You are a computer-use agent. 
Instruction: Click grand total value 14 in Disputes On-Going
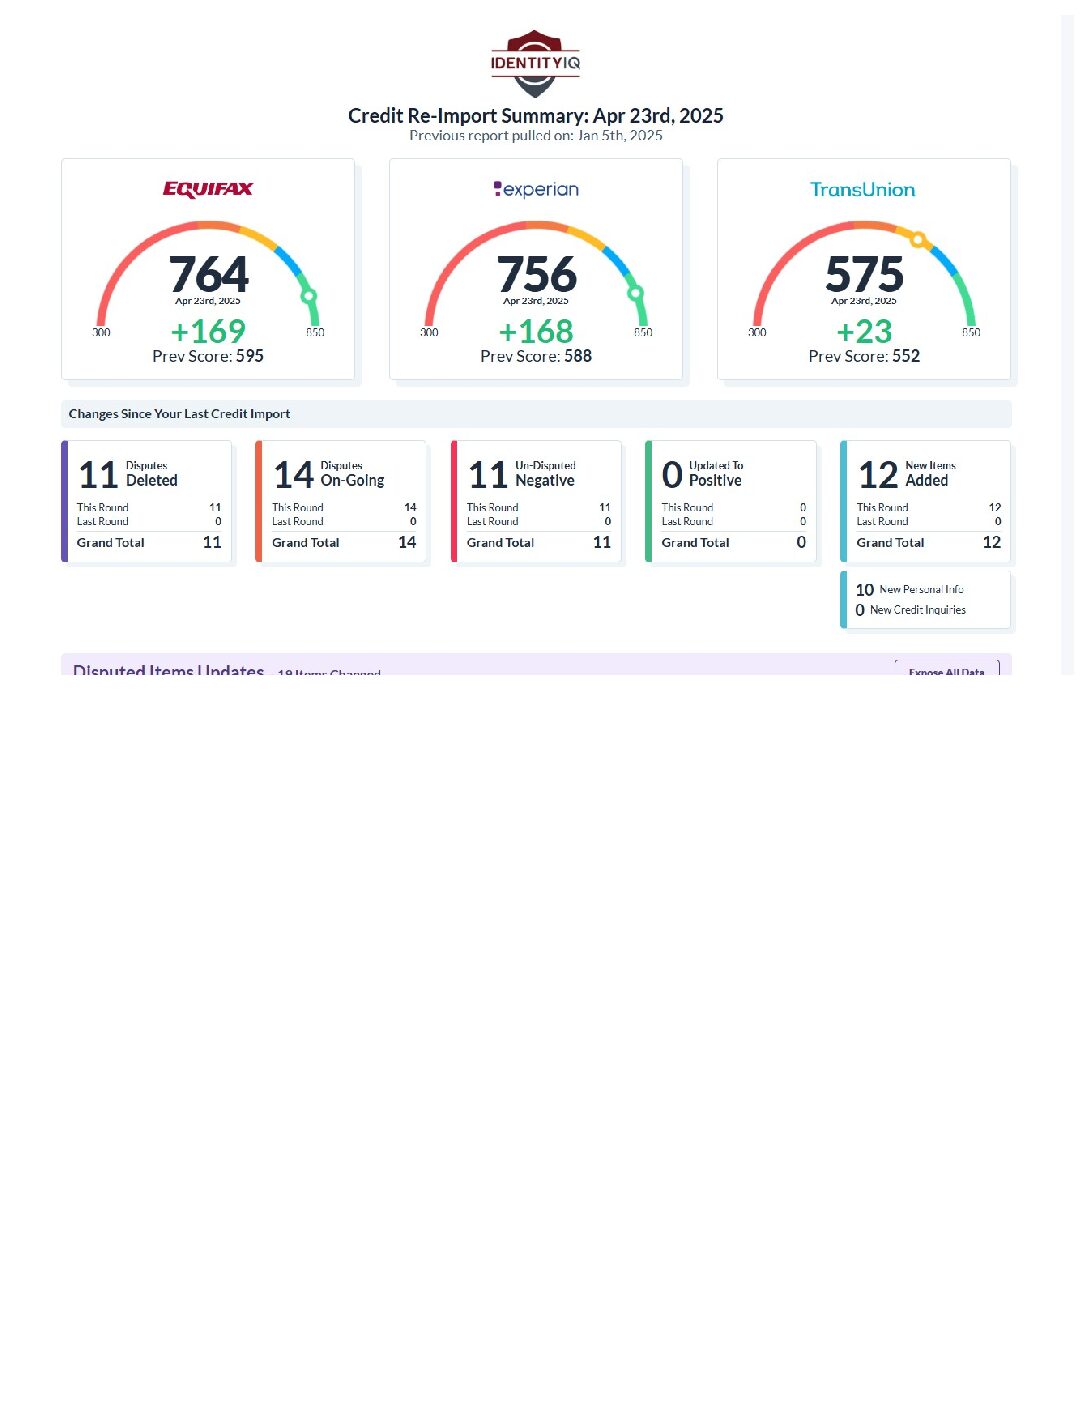pos(407,542)
